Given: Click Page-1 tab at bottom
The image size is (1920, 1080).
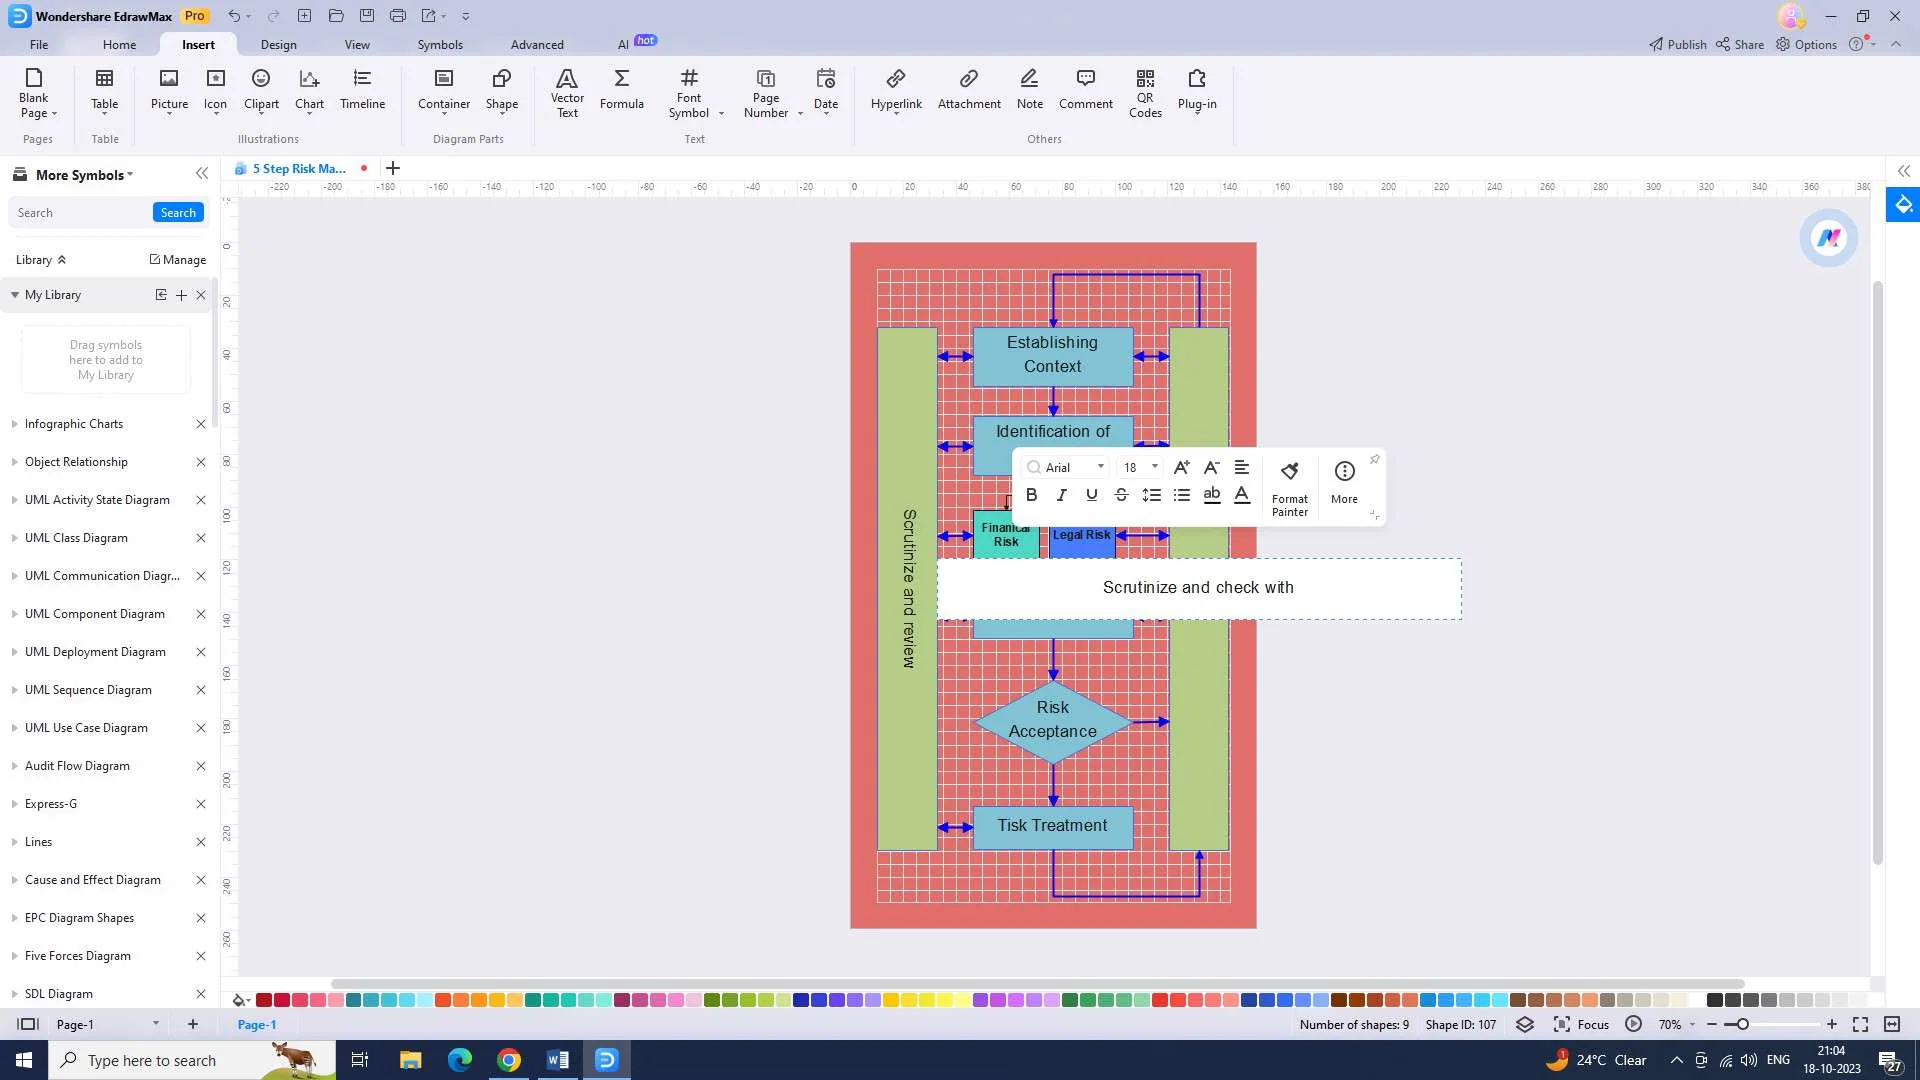Looking at the screenshot, I should click(x=257, y=1025).
